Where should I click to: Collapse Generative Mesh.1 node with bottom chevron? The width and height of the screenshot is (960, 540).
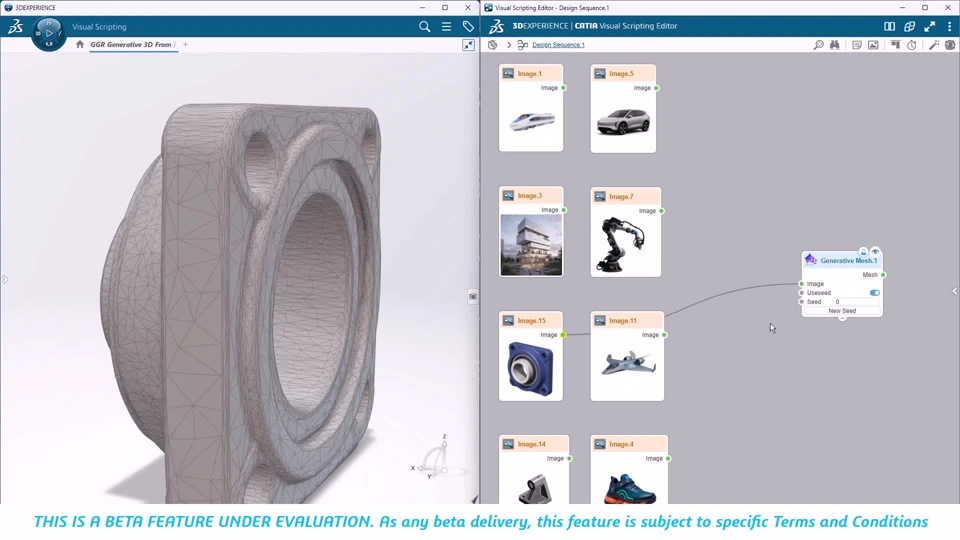pos(842,318)
